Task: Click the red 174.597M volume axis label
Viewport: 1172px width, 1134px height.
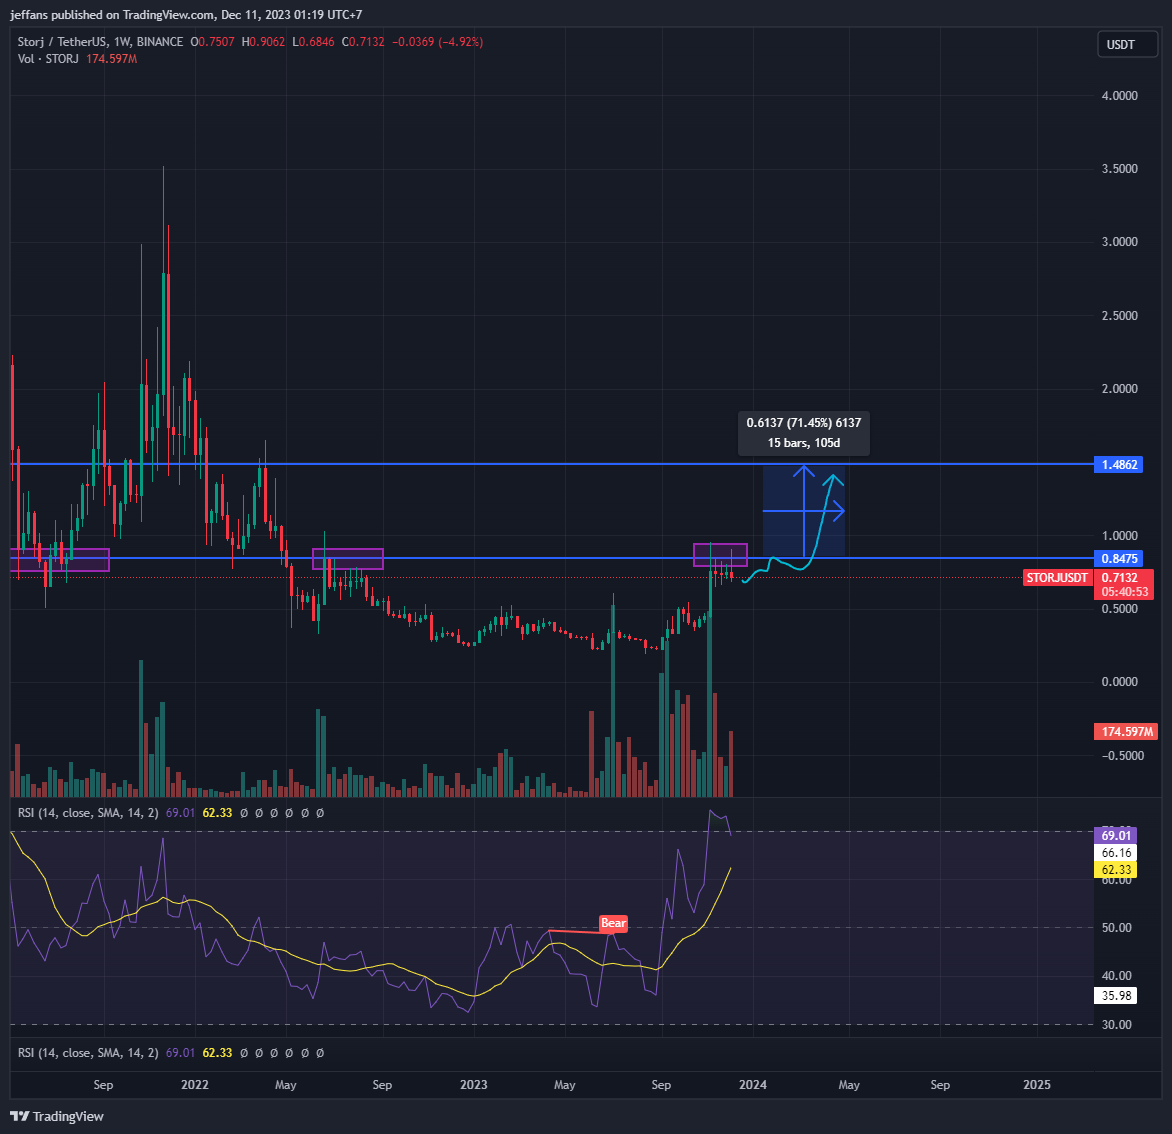Action: [1126, 732]
